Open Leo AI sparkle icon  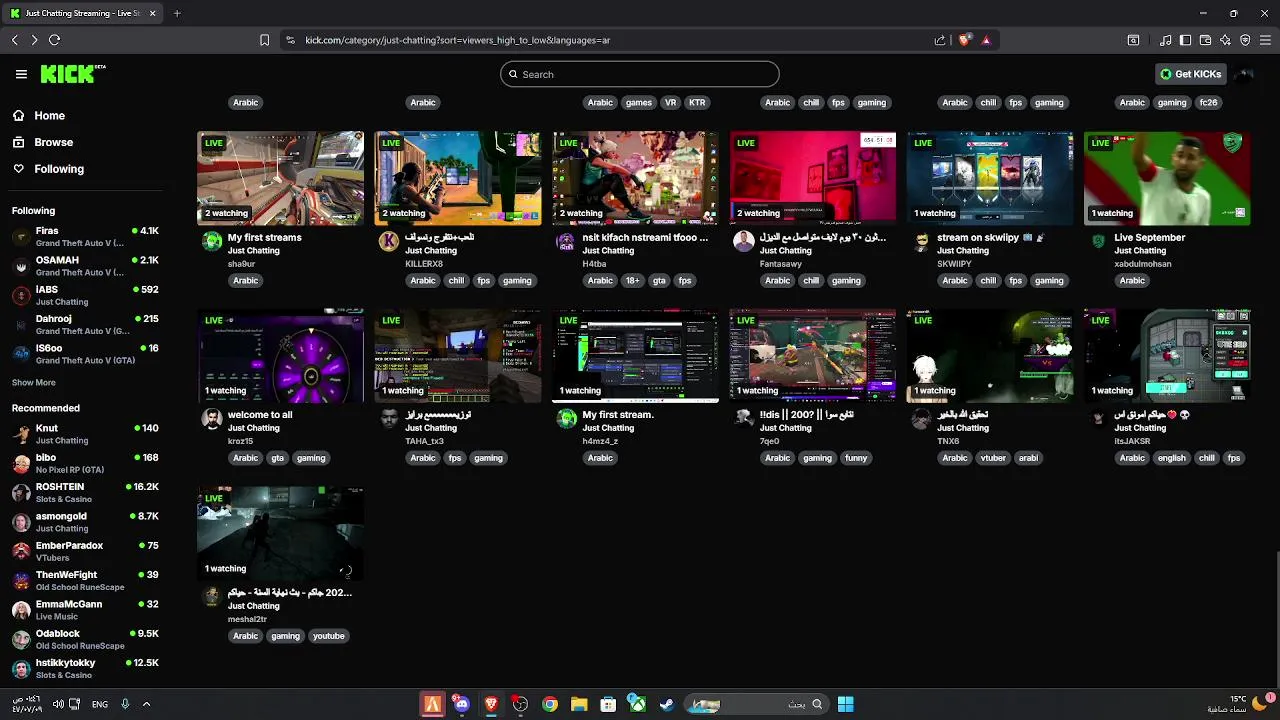click(x=1225, y=40)
